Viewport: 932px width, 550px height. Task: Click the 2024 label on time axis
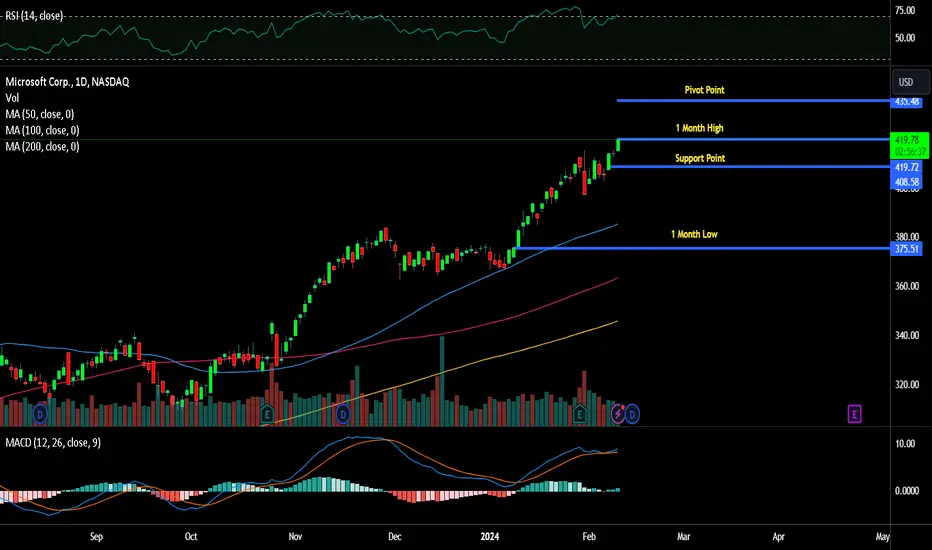pyautogui.click(x=490, y=536)
